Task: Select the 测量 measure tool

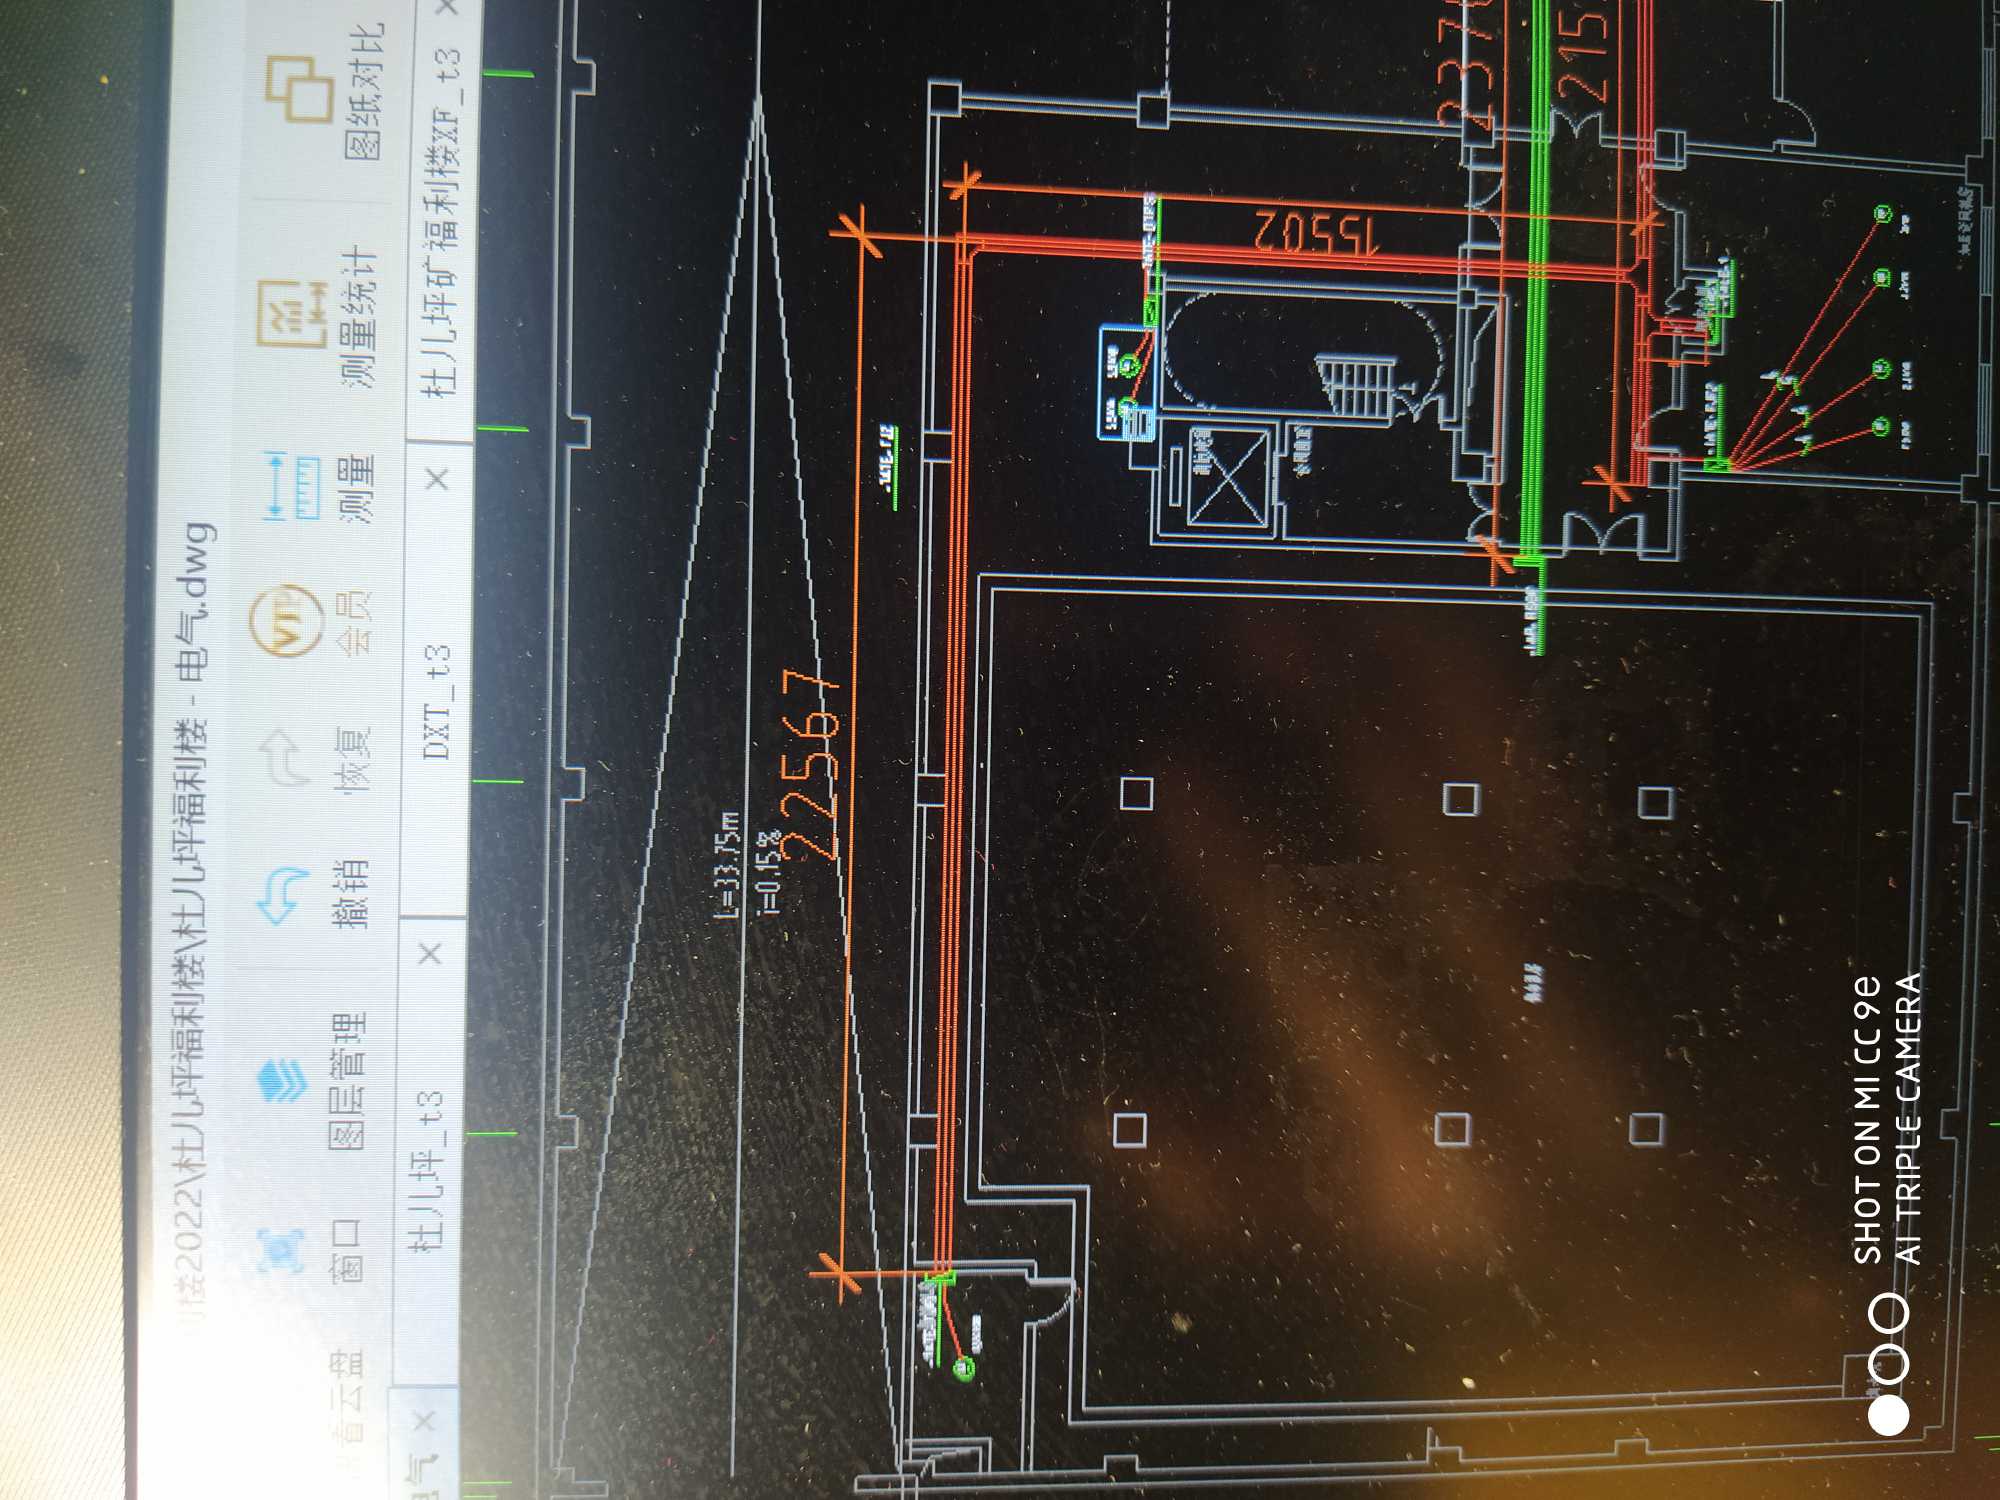Action: [322, 488]
